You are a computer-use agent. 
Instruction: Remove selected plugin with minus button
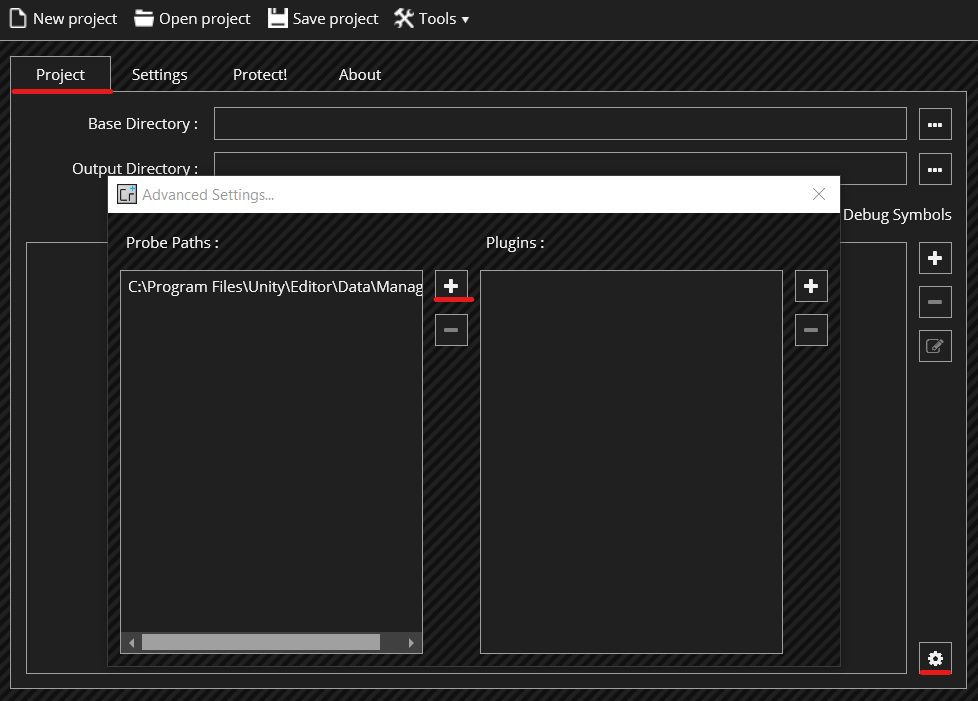coord(811,330)
